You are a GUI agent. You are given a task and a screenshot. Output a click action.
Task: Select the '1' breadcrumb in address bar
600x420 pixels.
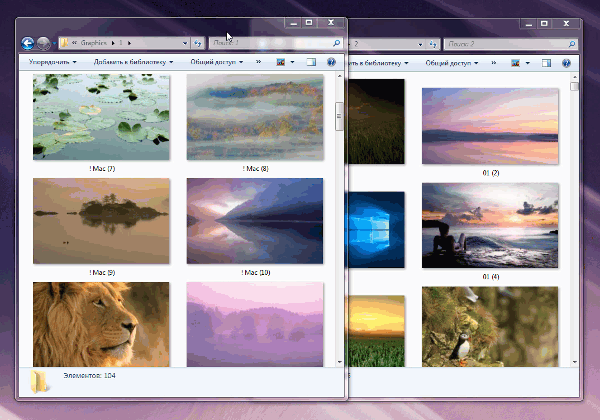pos(121,42)
